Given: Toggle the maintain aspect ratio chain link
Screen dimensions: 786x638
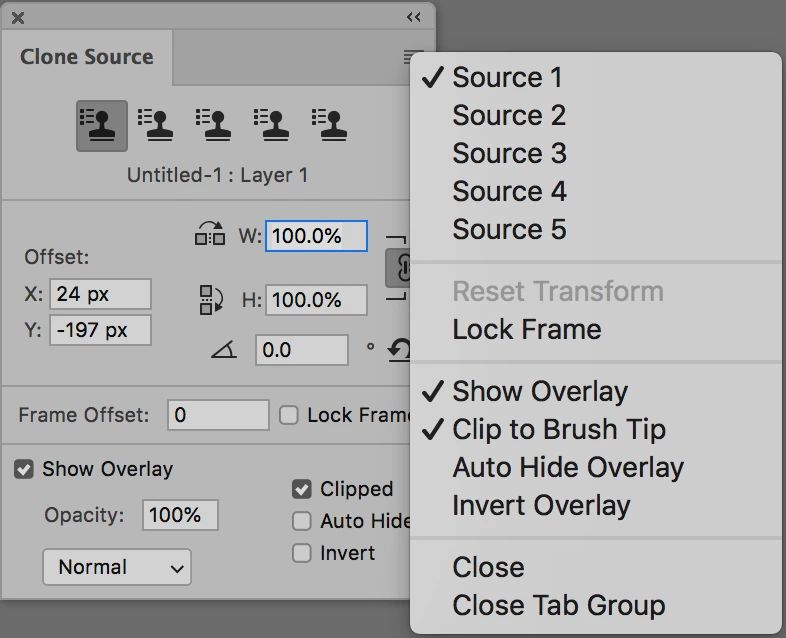Looking at the screenshot, I should 399,267.
